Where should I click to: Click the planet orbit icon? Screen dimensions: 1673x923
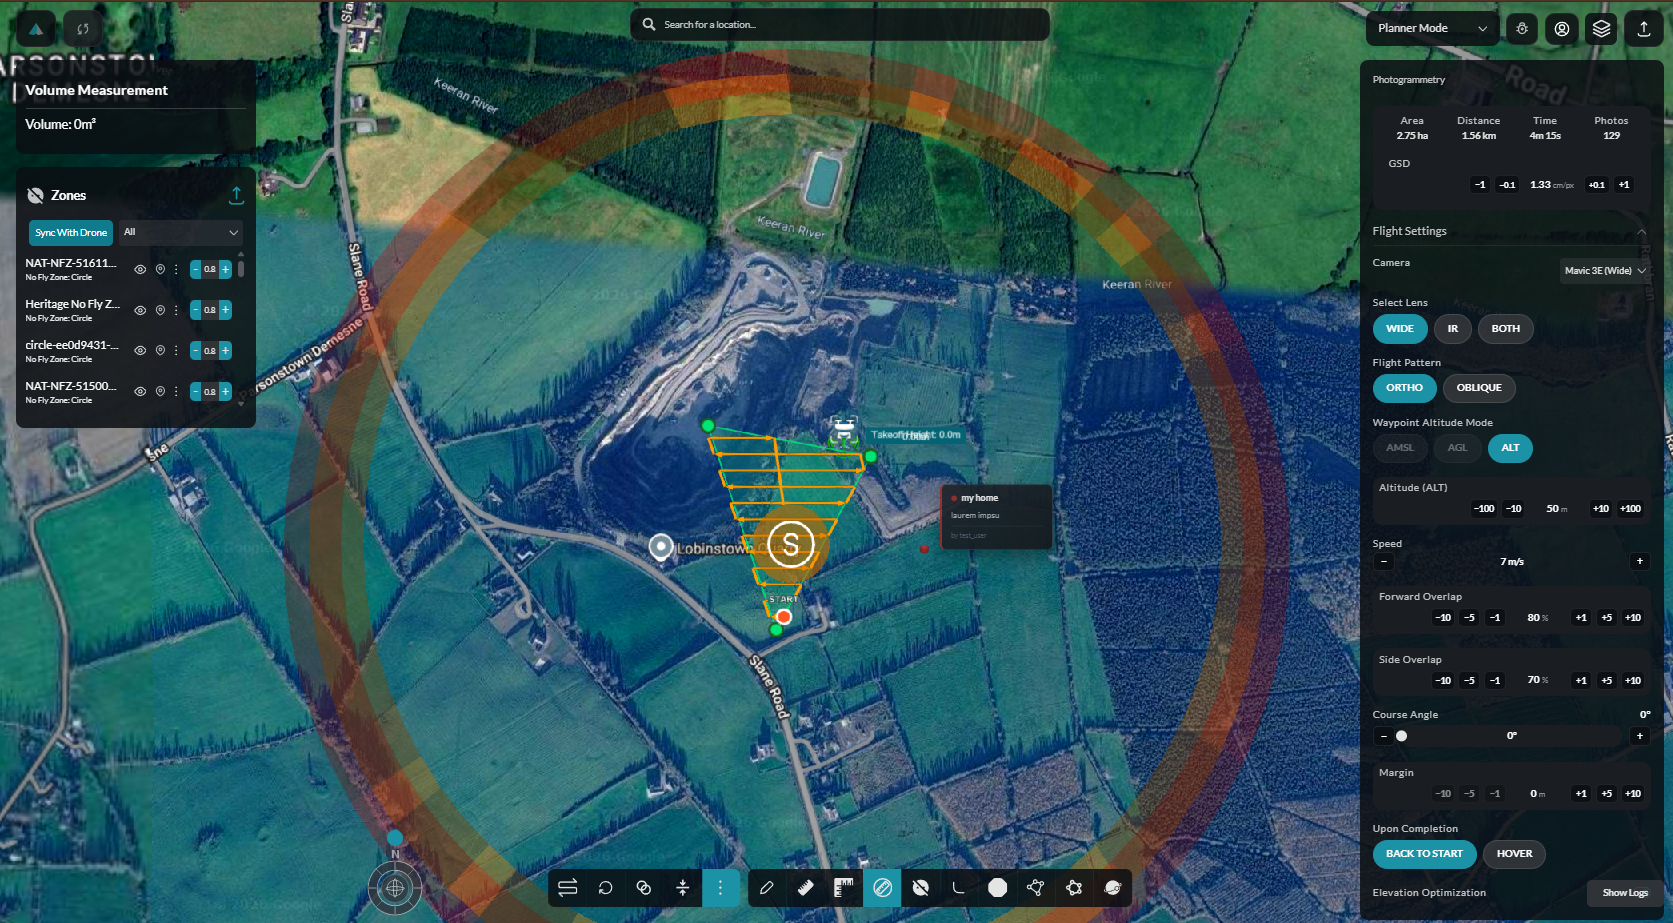coord(1112,888)
